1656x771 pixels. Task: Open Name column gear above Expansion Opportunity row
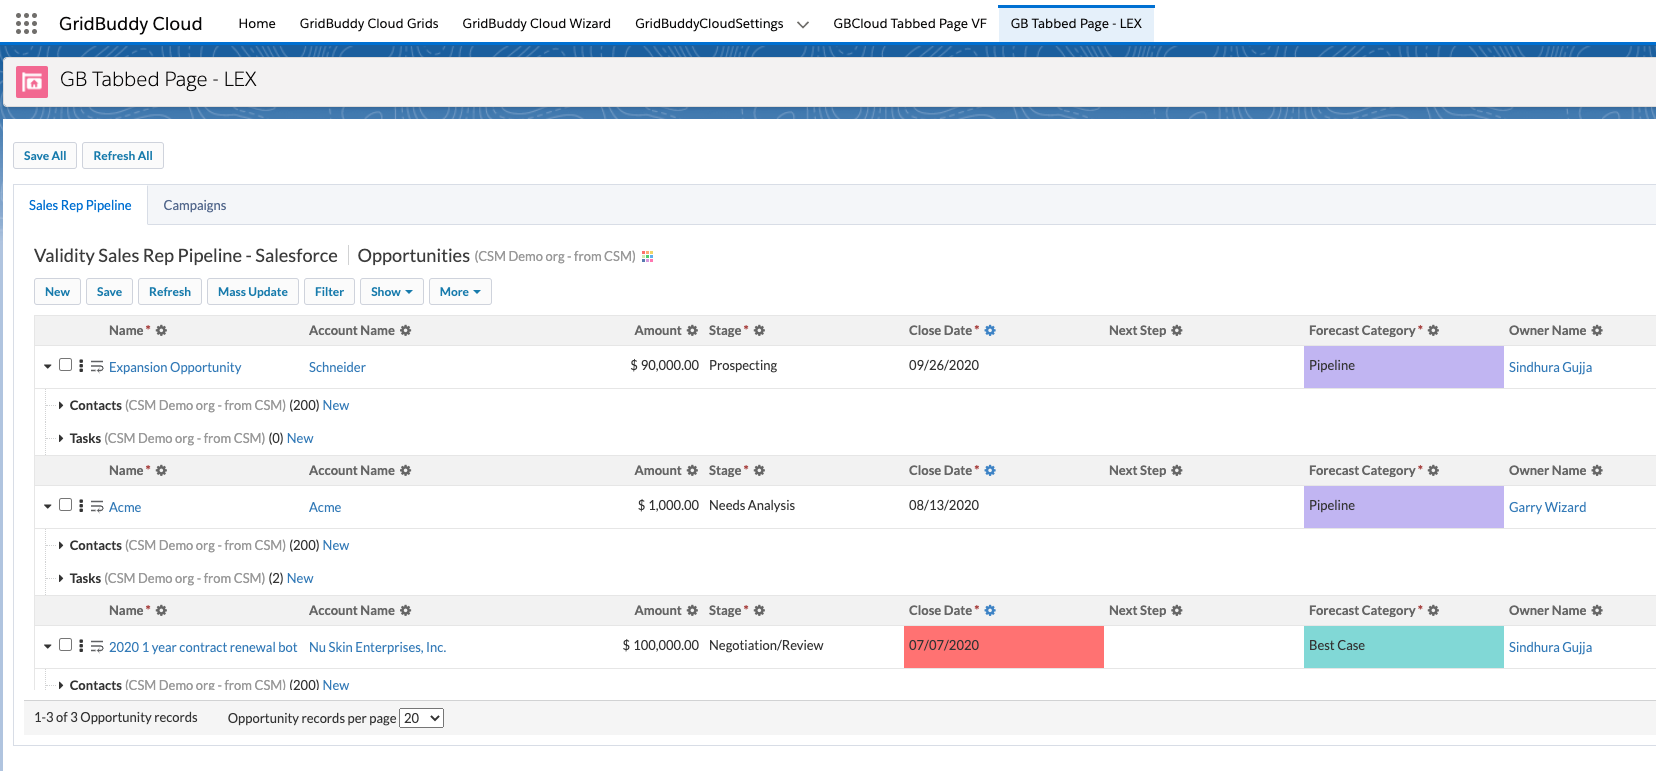[x=161, y=331]
